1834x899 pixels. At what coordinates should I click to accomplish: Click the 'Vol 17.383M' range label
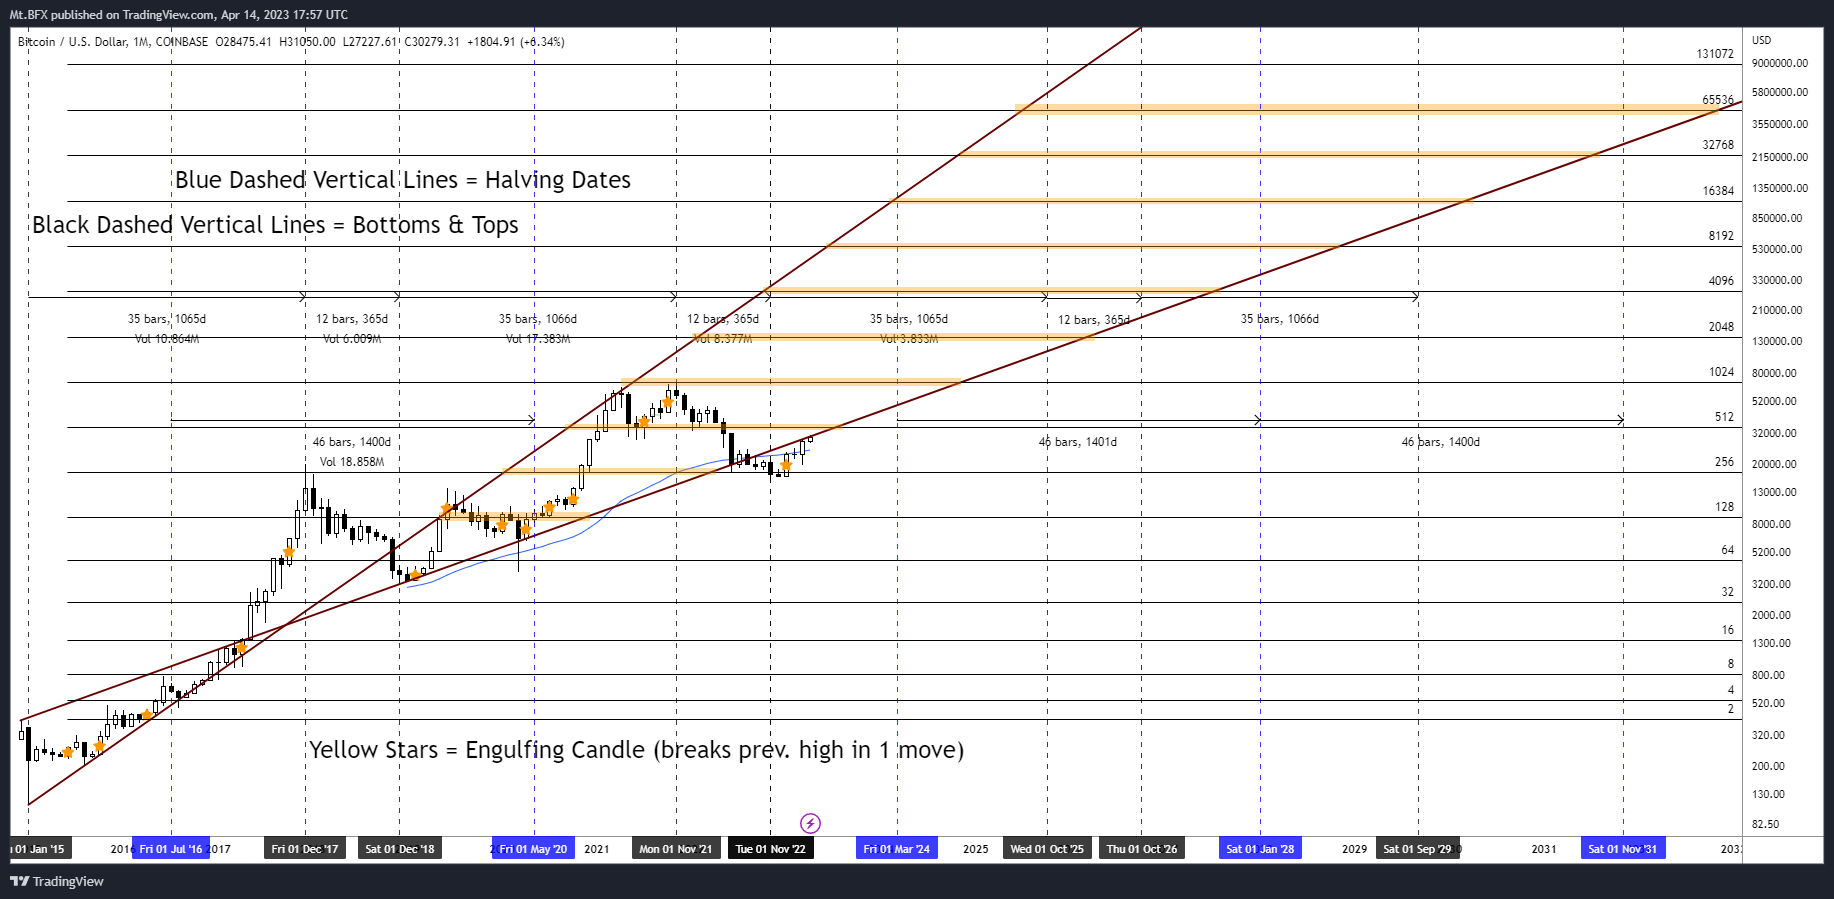click(x=538, y=339)
